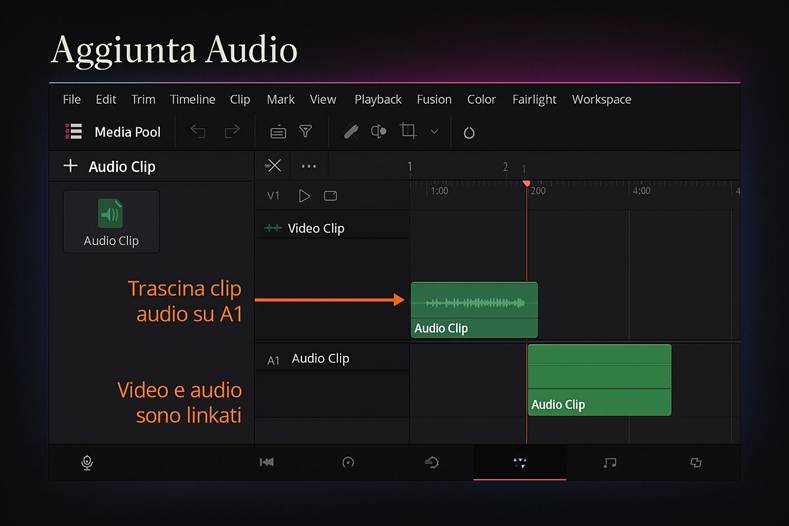789x526 pixels.
Task: Select Audio Clip thumbnail in media pool
Action: (111, 221)
